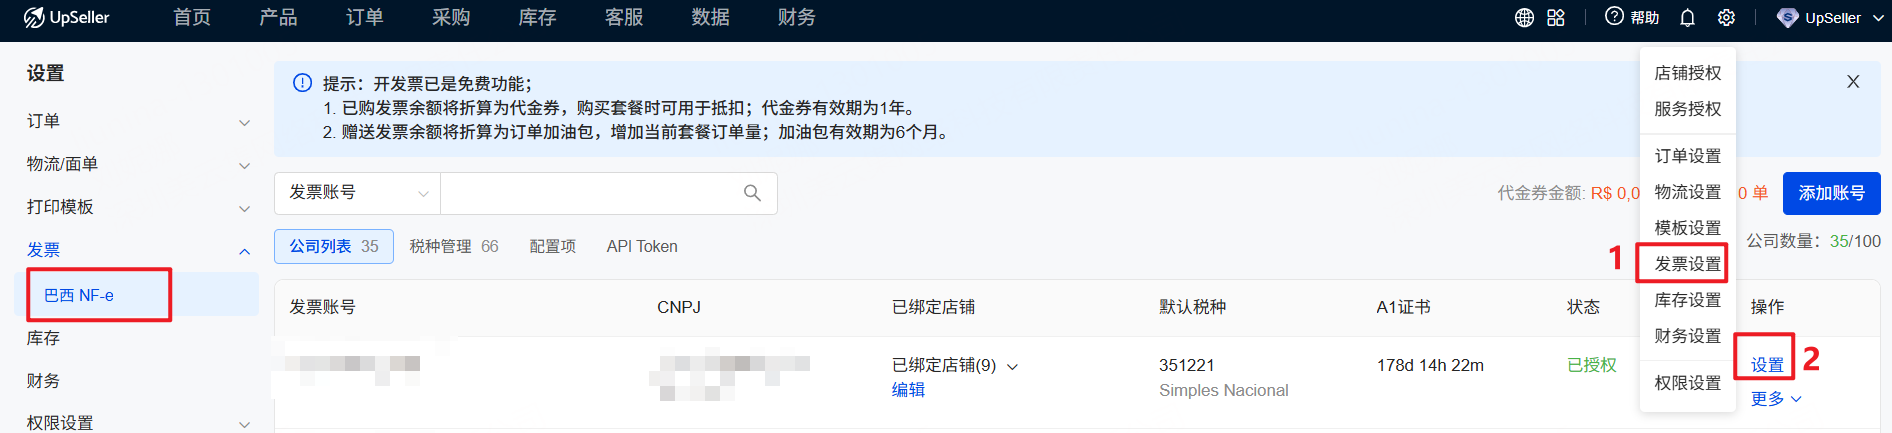The width and height of the screenshot is (1892, 433).
Task: Click the help question mark icon
Action: (x=1614, y=17)
